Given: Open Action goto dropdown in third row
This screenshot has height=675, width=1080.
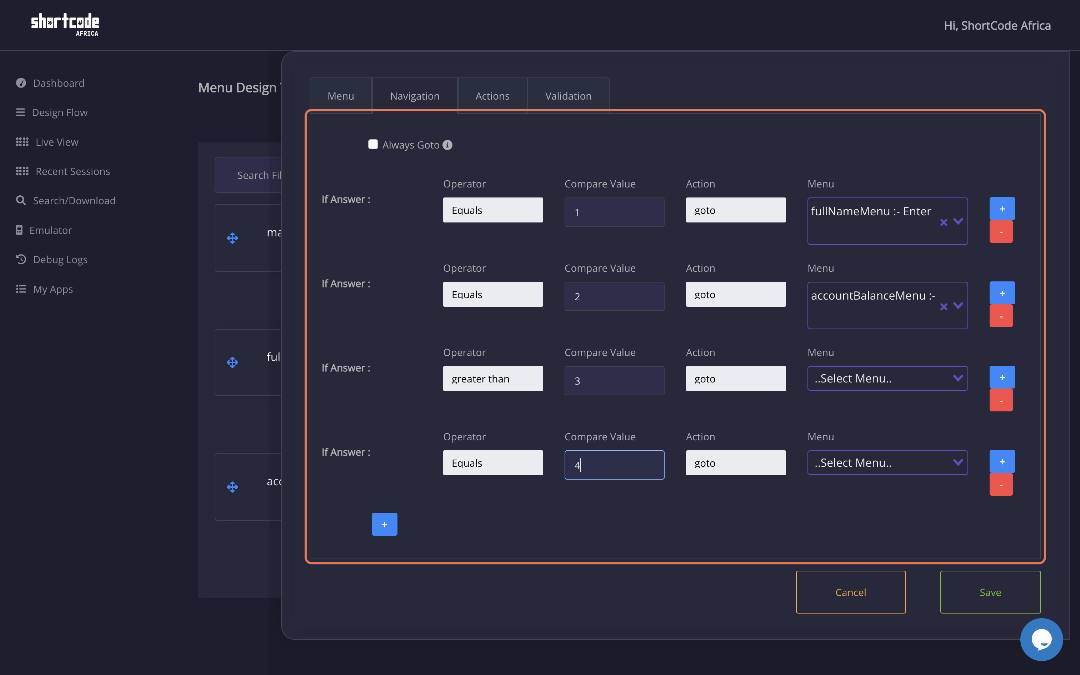Looking at the screenshot, I should click(736, 378).
